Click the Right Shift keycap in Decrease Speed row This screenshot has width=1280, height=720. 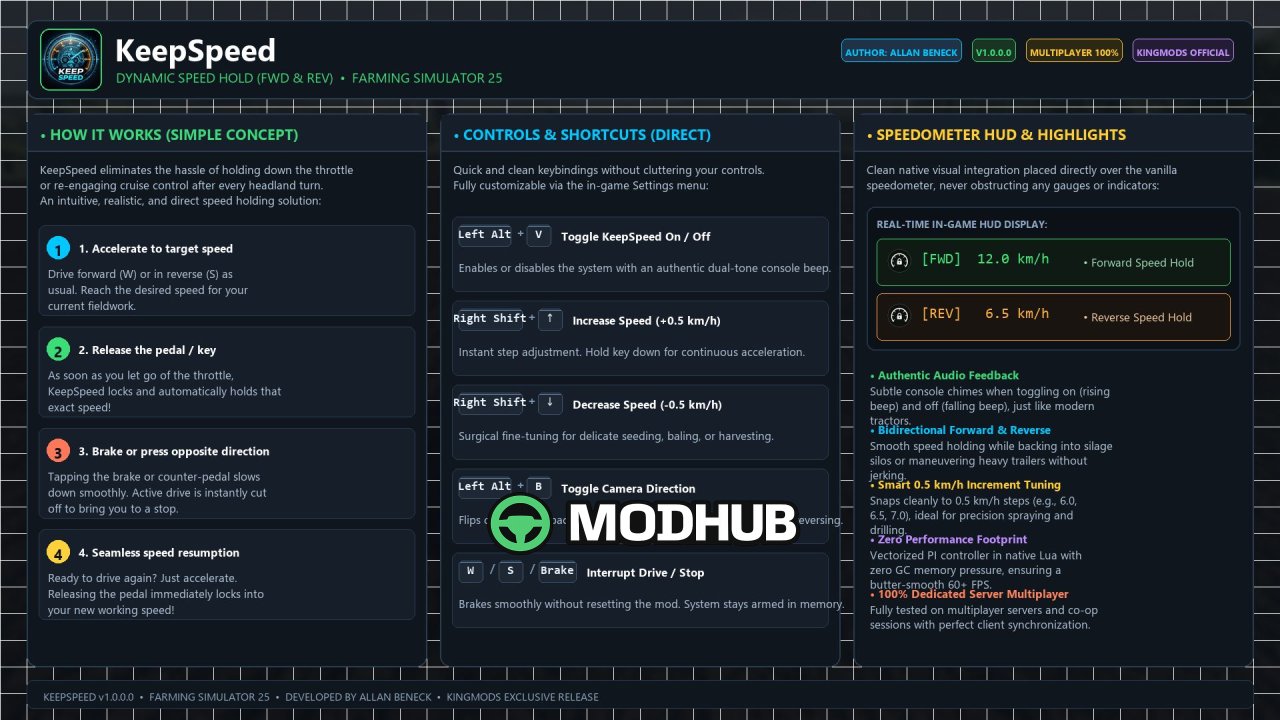click(490, 404)
